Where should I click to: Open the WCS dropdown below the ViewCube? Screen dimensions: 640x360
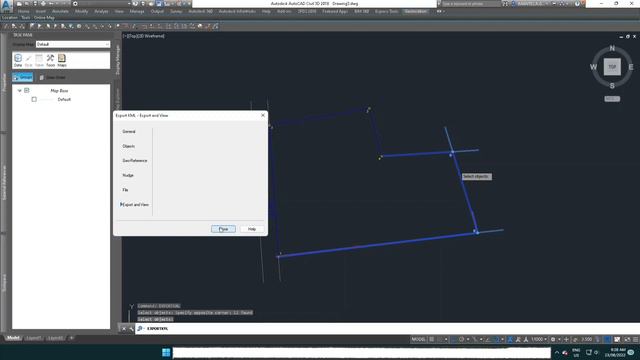point(612,99)
